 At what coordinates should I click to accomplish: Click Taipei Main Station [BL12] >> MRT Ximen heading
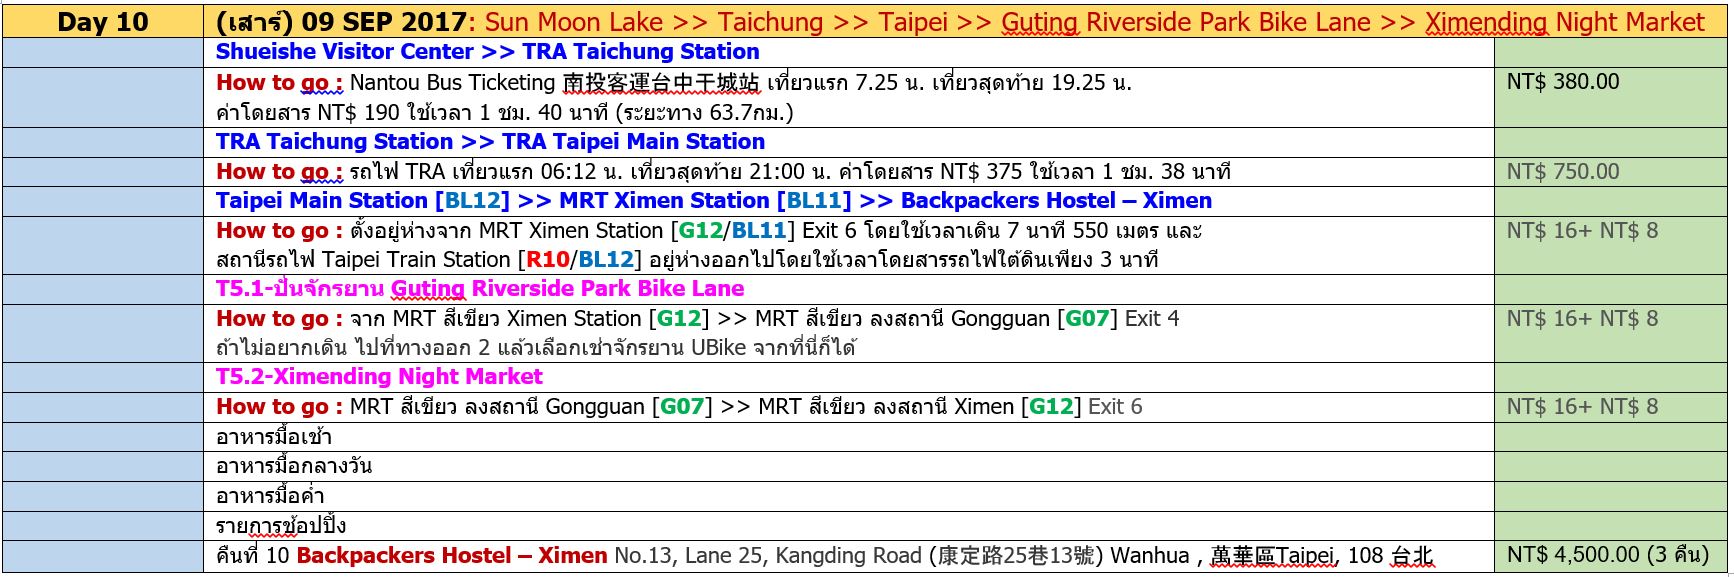pos(714,201)
